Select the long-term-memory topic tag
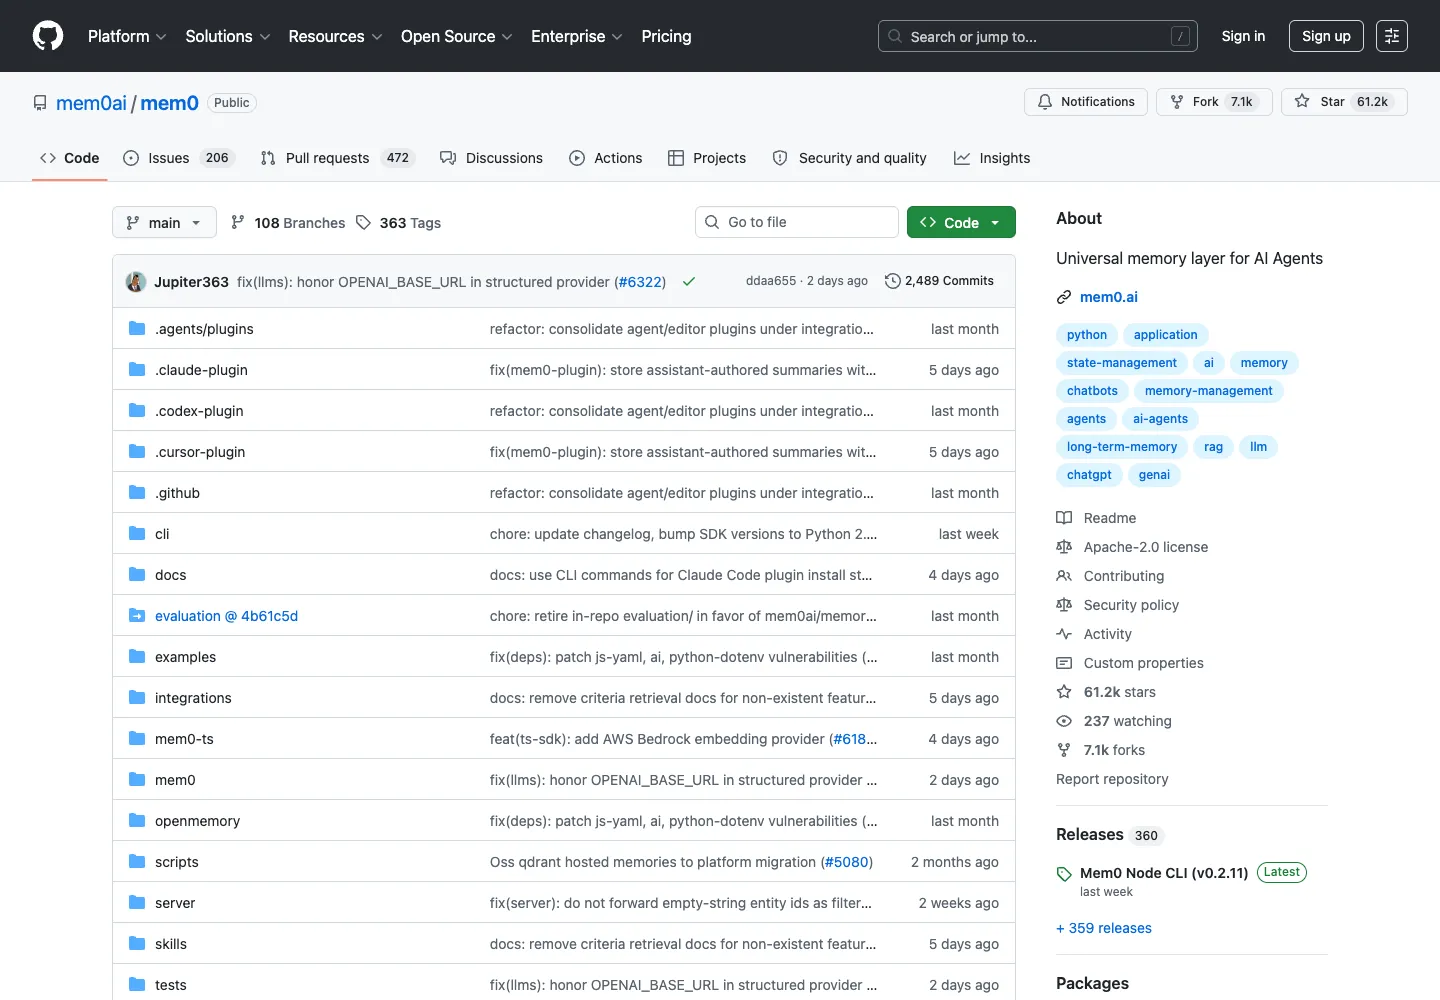Screen dimensions: 1440x1000 pos(1122,447)
